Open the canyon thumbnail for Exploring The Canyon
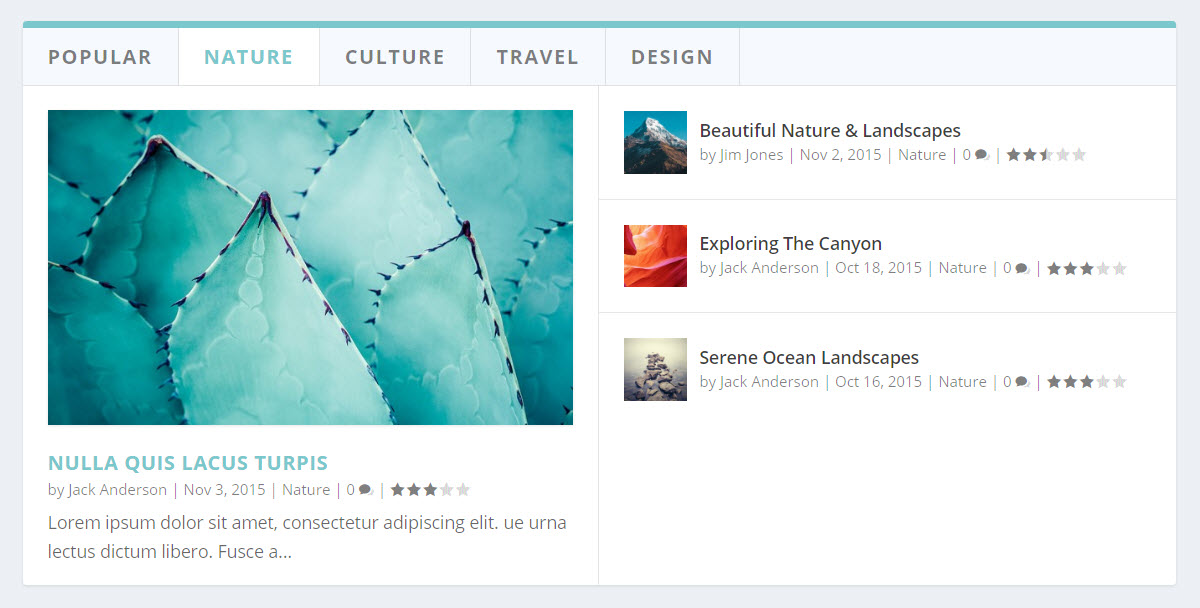 pyautogui.click(x=655, y=256)
